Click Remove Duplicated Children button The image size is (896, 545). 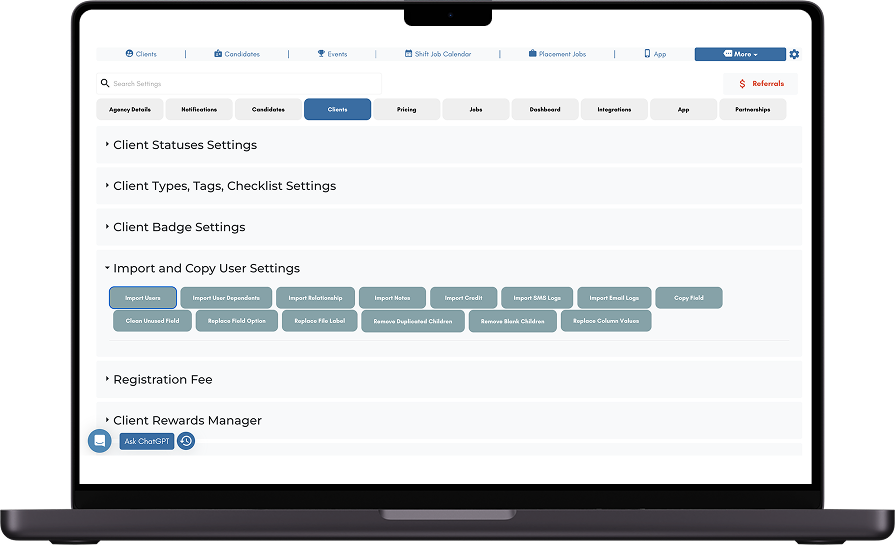[413, 321]
